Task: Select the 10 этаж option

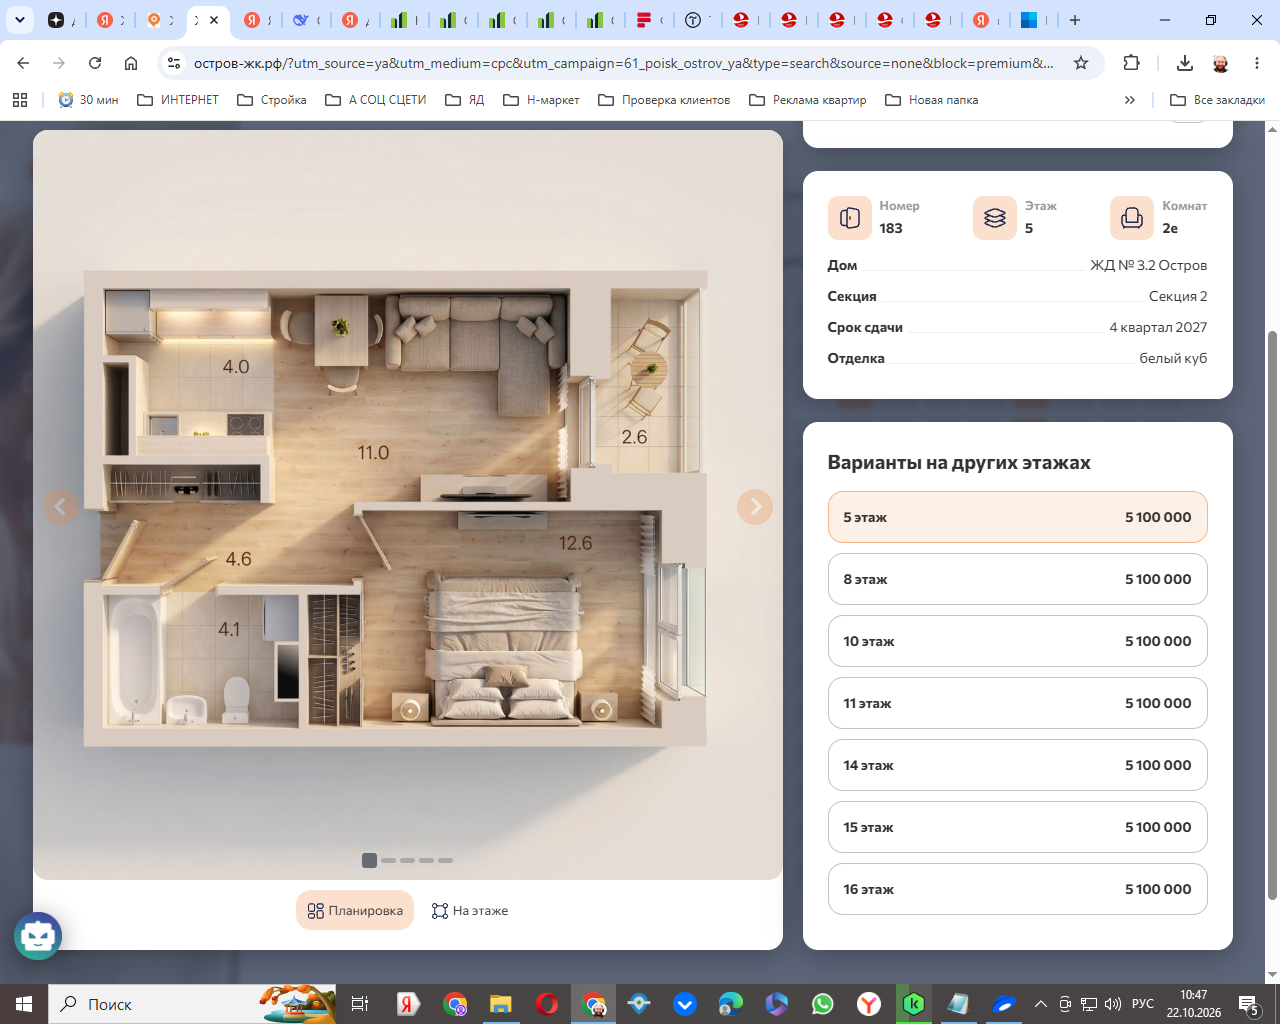Action: [x=1018, y=641]
